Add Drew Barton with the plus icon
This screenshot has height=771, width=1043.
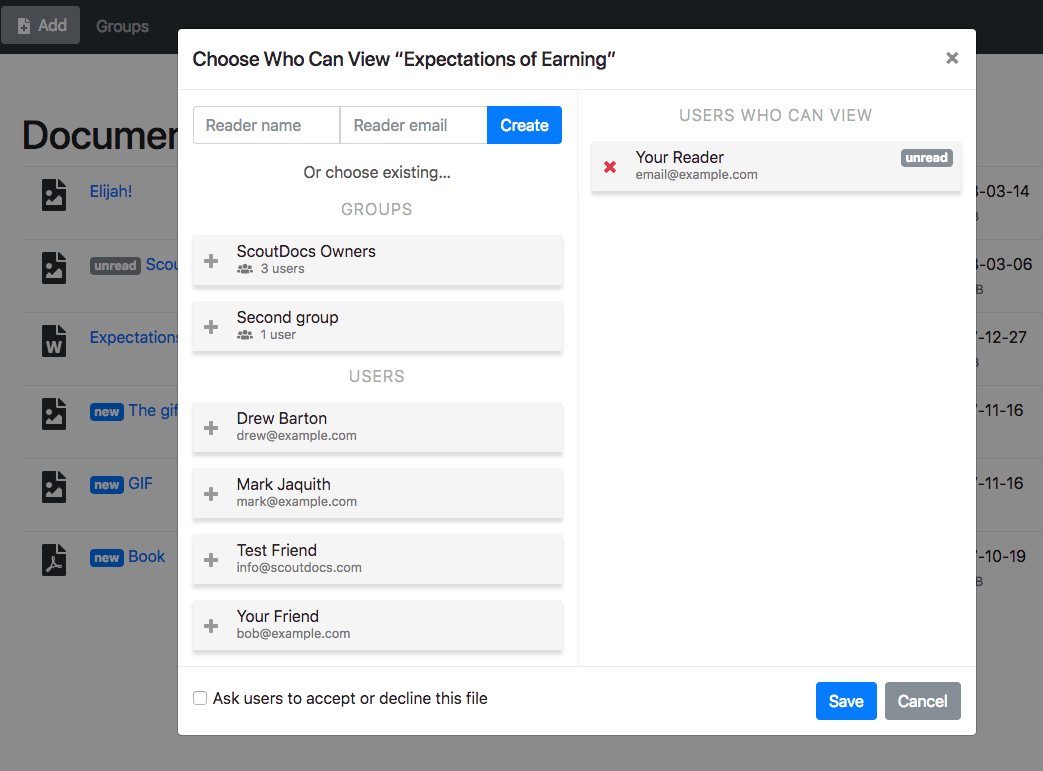pos(211,428)
